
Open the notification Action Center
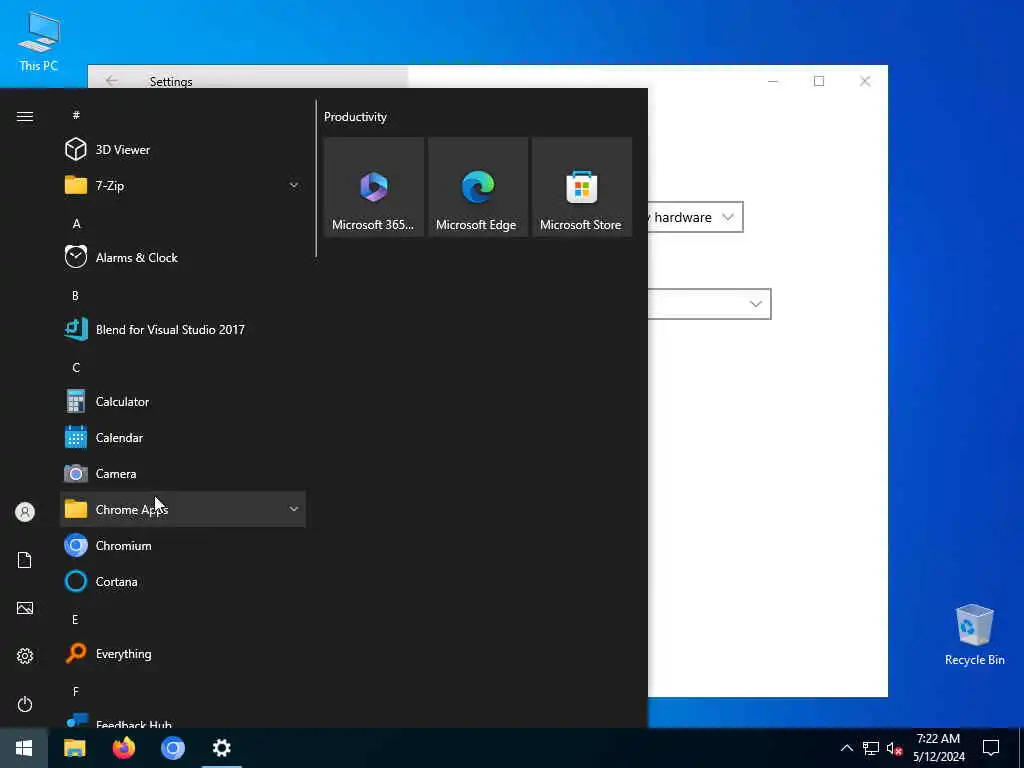[991, 748]
